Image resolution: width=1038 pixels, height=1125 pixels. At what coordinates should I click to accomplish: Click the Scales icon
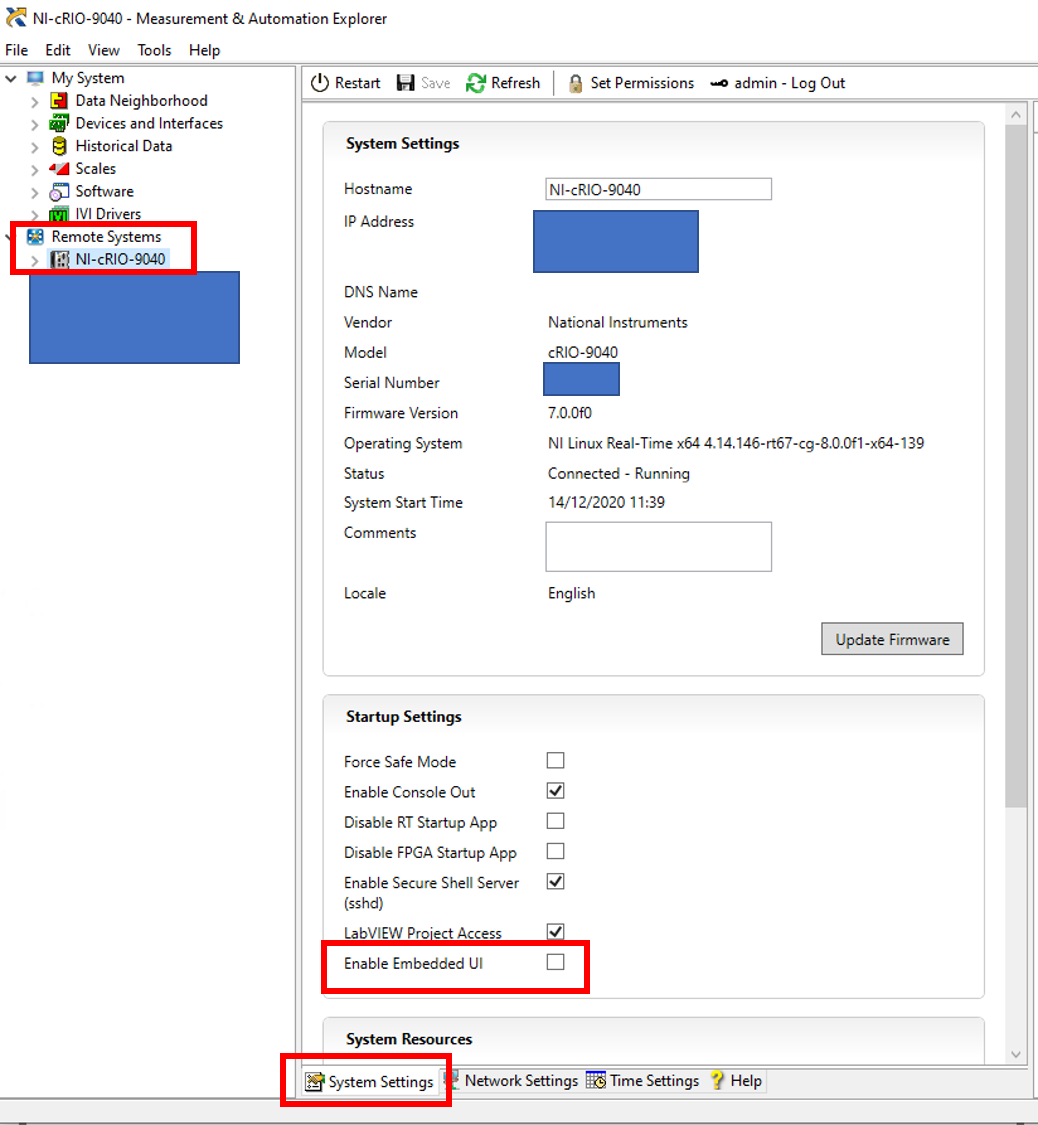(x=59, y=169)
